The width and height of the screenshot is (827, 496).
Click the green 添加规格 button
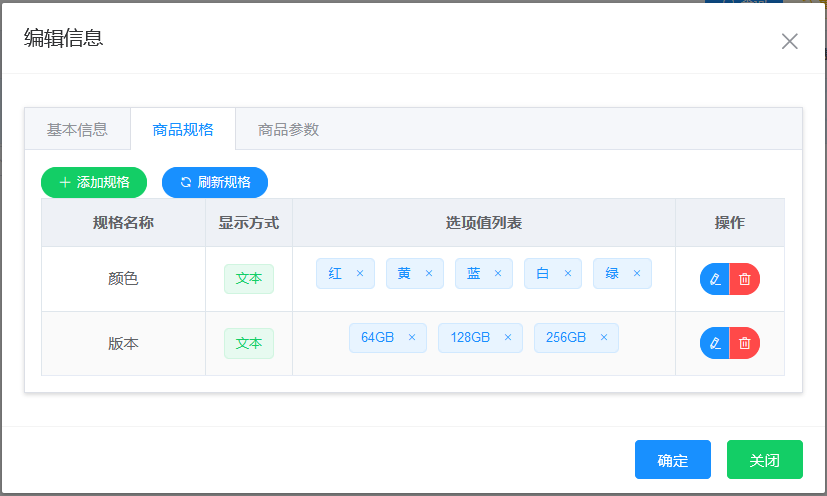pyautogui.click(x=94, y=182)
